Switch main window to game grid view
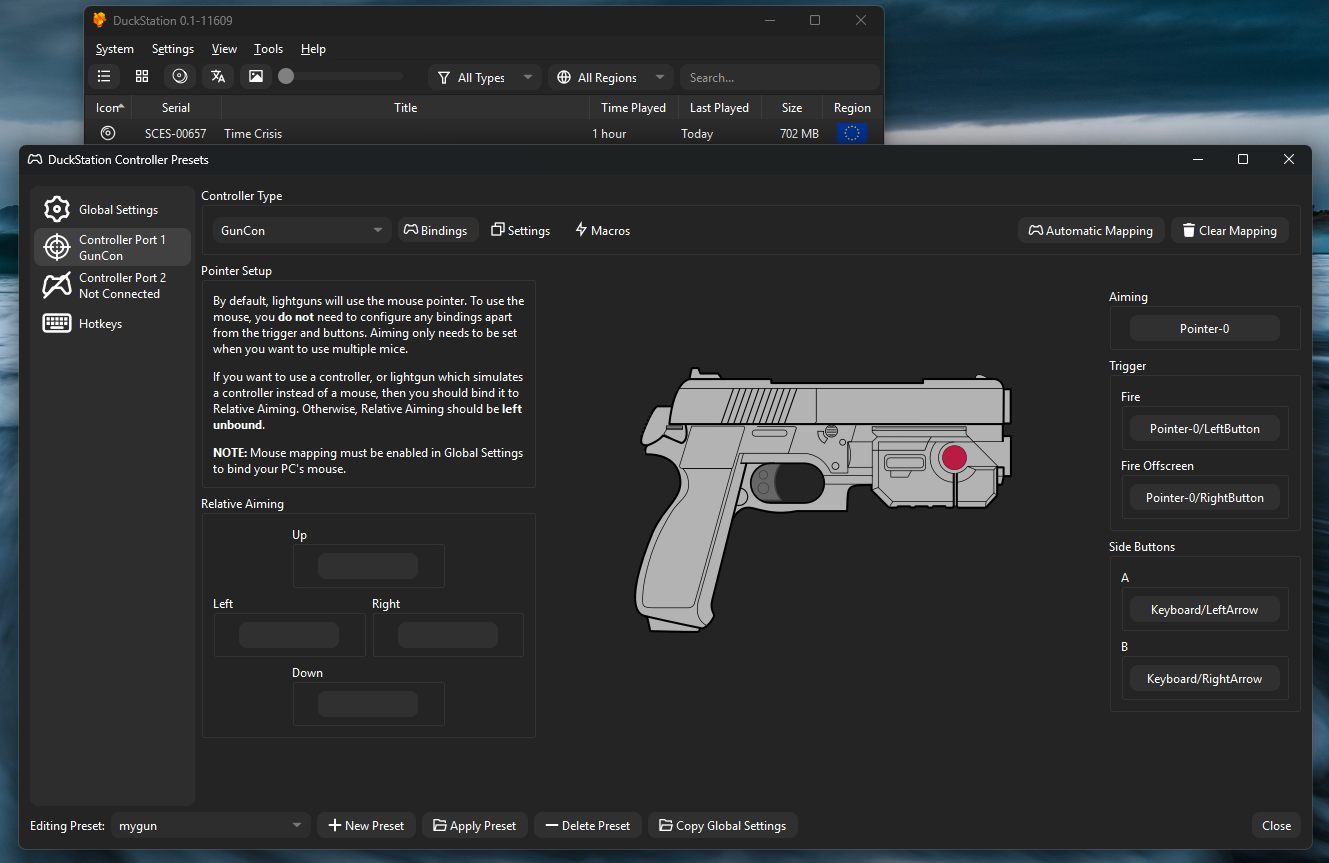Viewport: 1329px width, 863px height. coord(142,77)
